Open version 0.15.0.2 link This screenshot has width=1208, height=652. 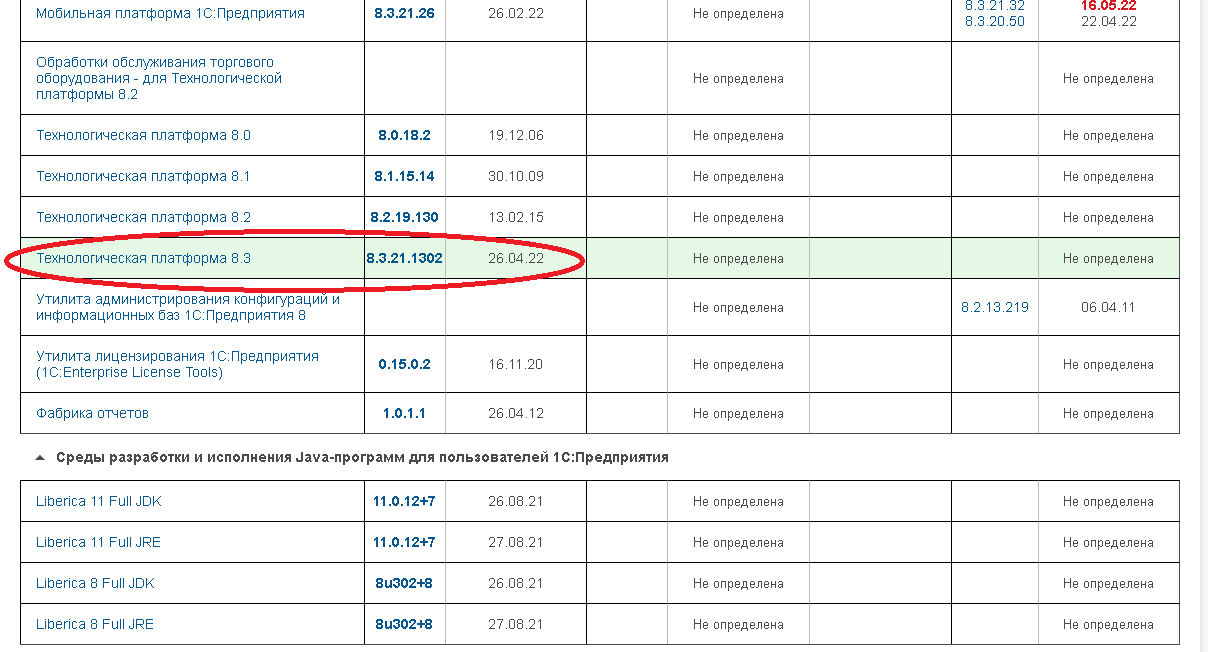click(x=404, y=364)
